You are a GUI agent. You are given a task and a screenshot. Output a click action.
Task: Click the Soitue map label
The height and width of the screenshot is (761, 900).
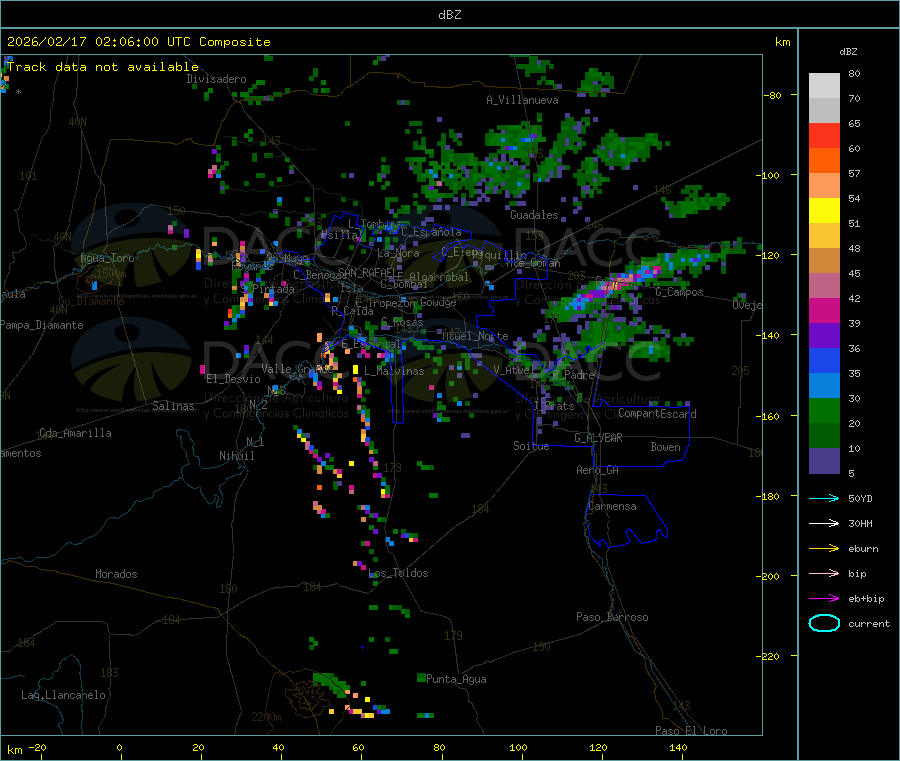tap(531, 446)
